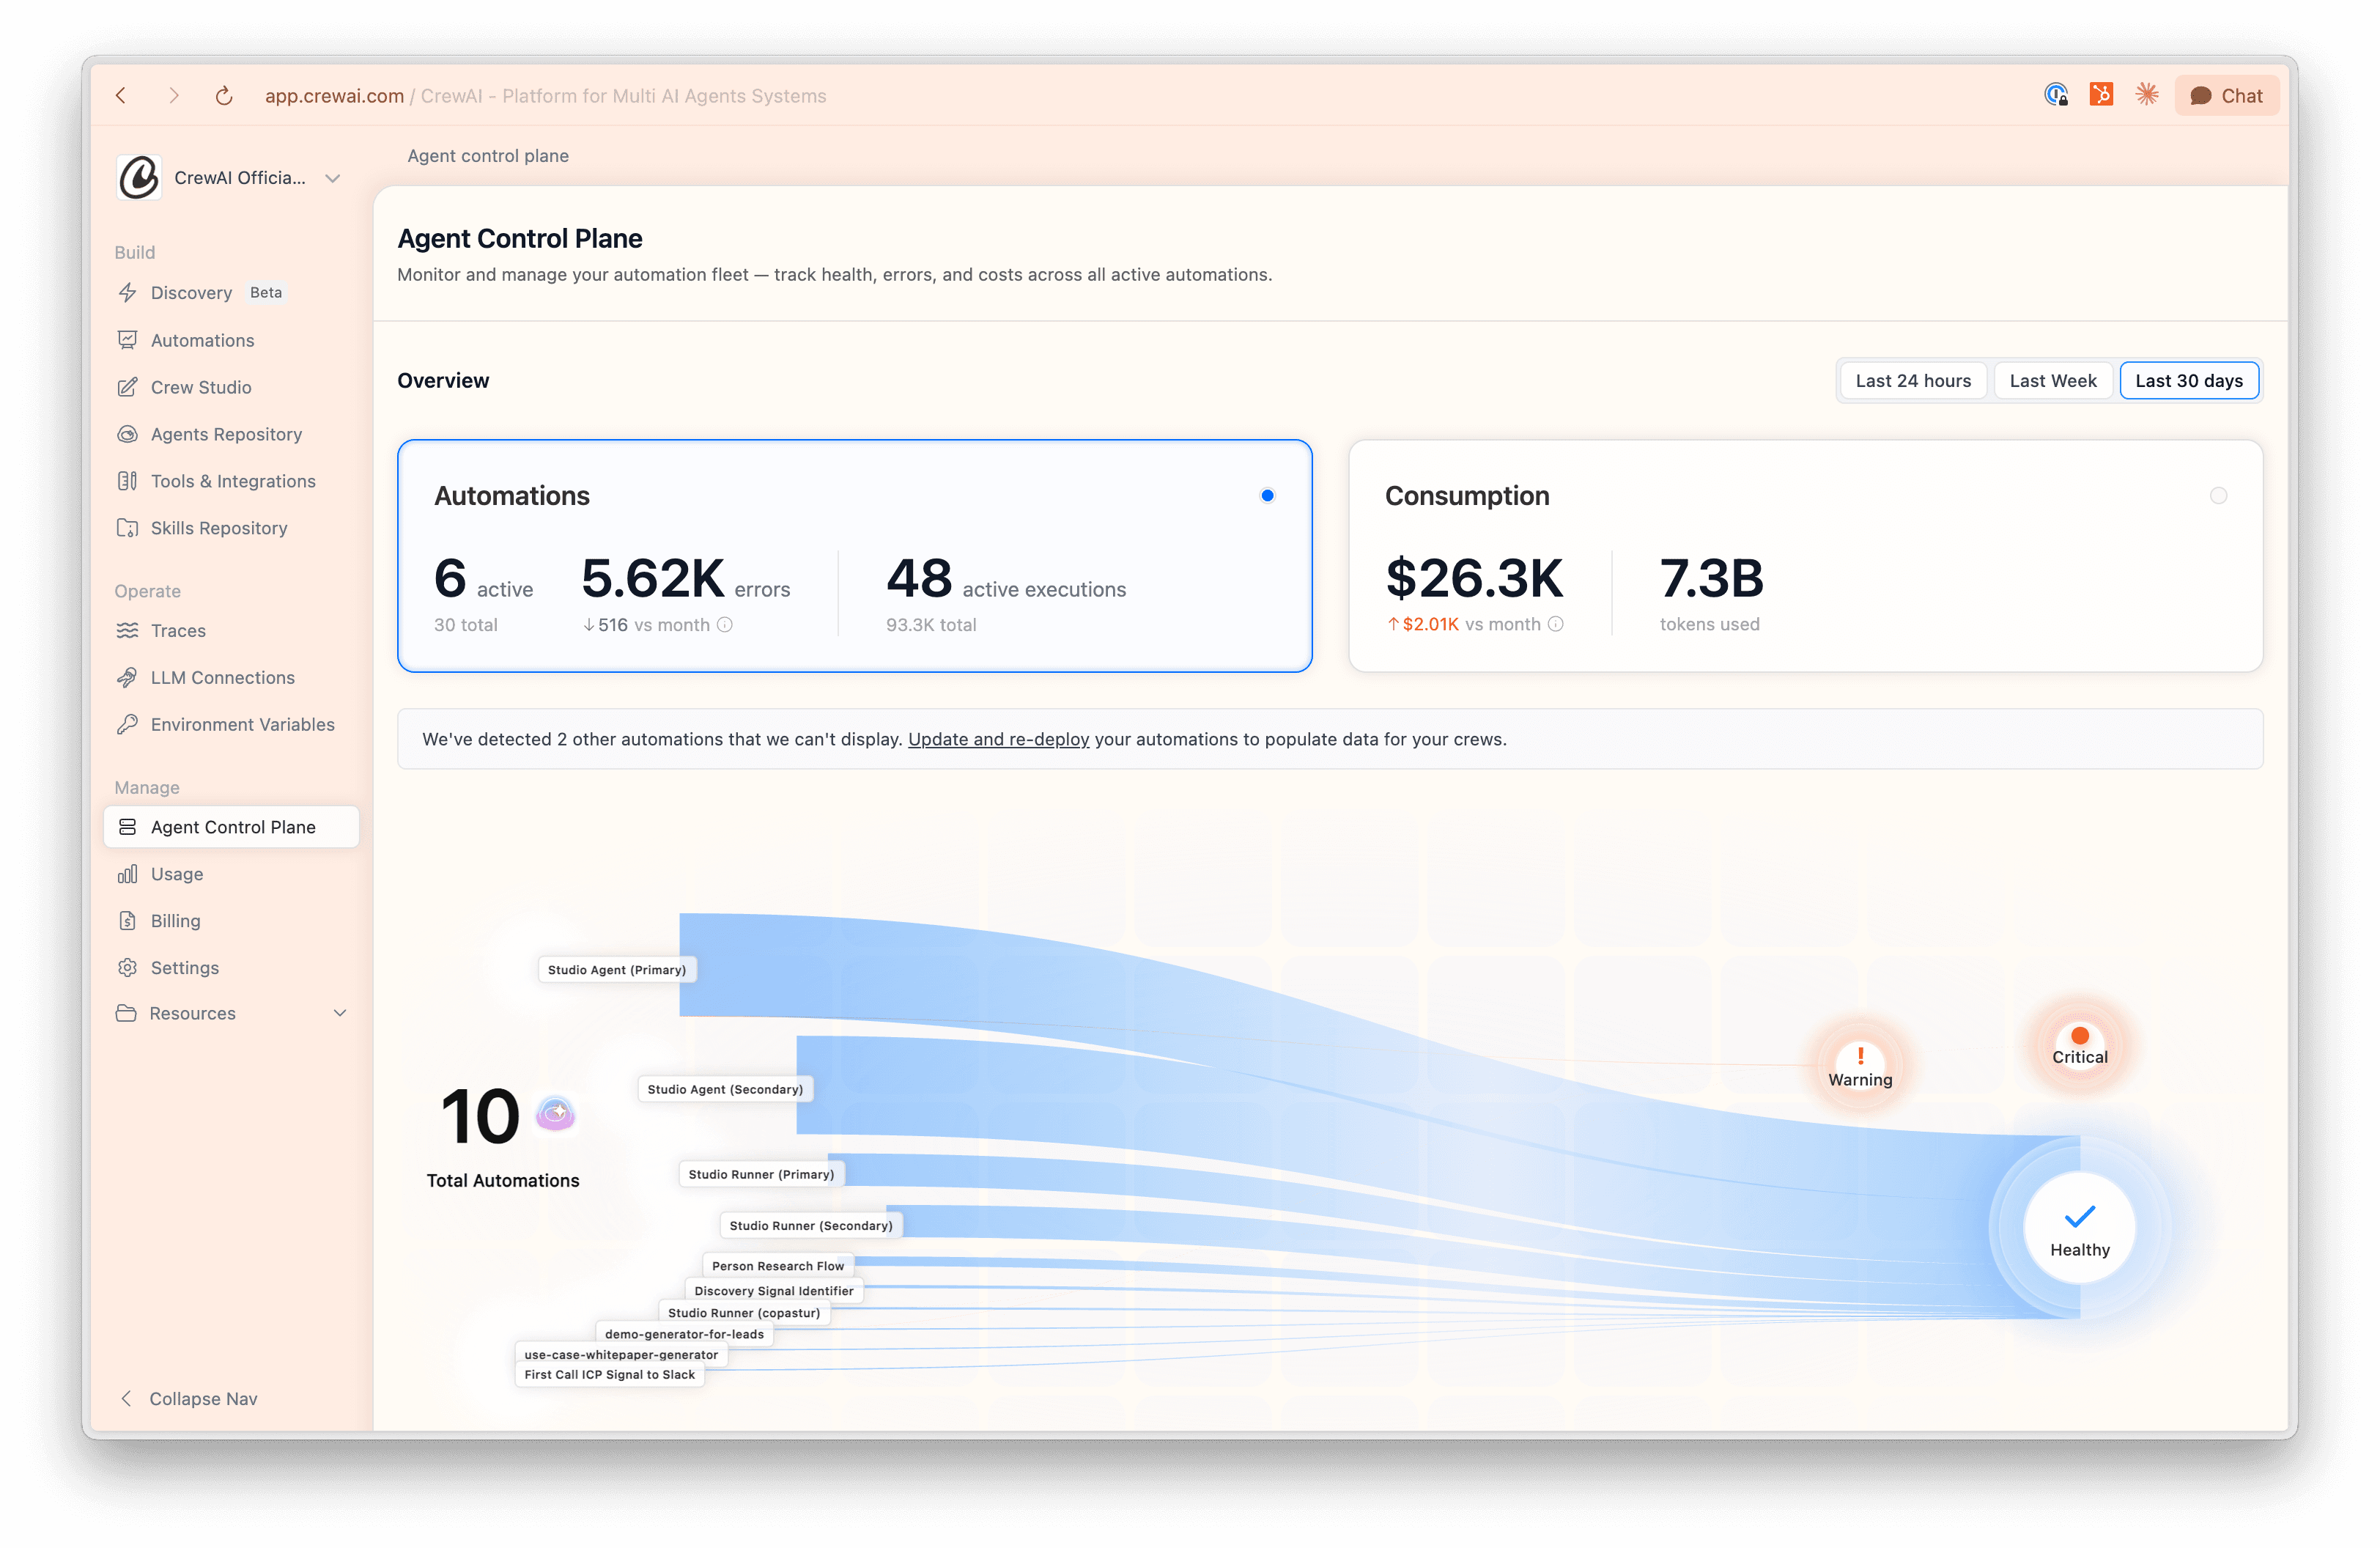Switch to the Last Week tab
Viewport: 2380px width, 1548px height.
pos(2052,381)
